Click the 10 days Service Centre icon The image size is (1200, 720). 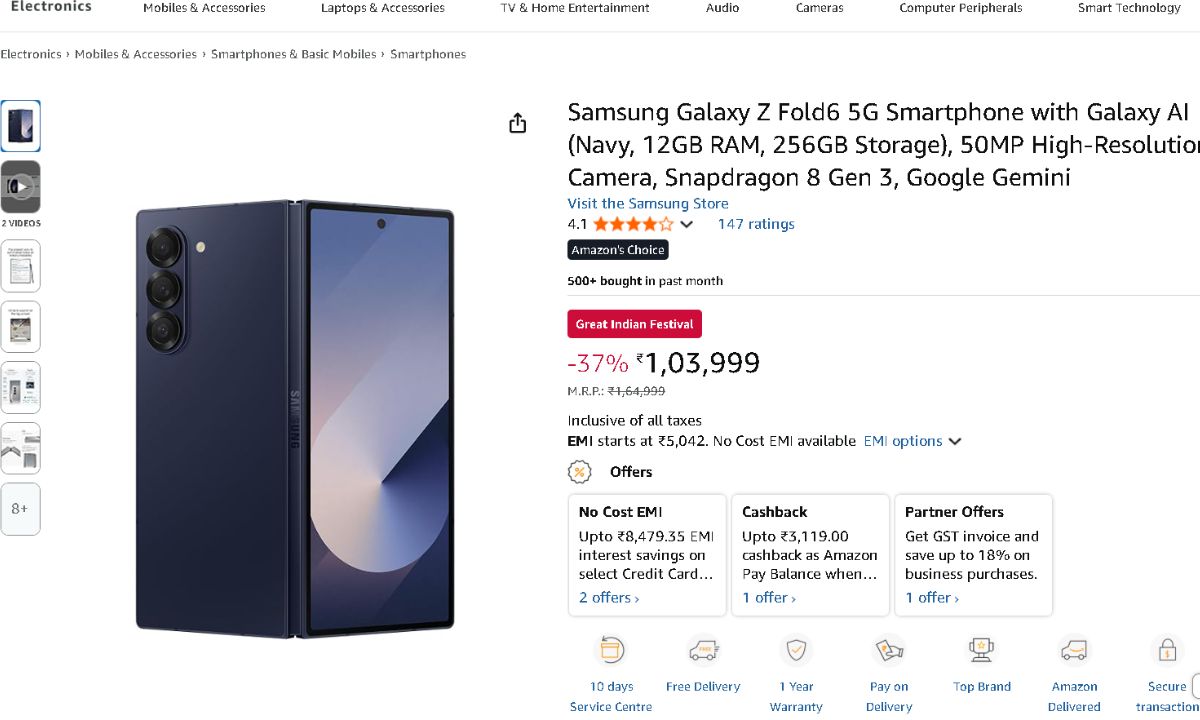click(x=611, y=651)
